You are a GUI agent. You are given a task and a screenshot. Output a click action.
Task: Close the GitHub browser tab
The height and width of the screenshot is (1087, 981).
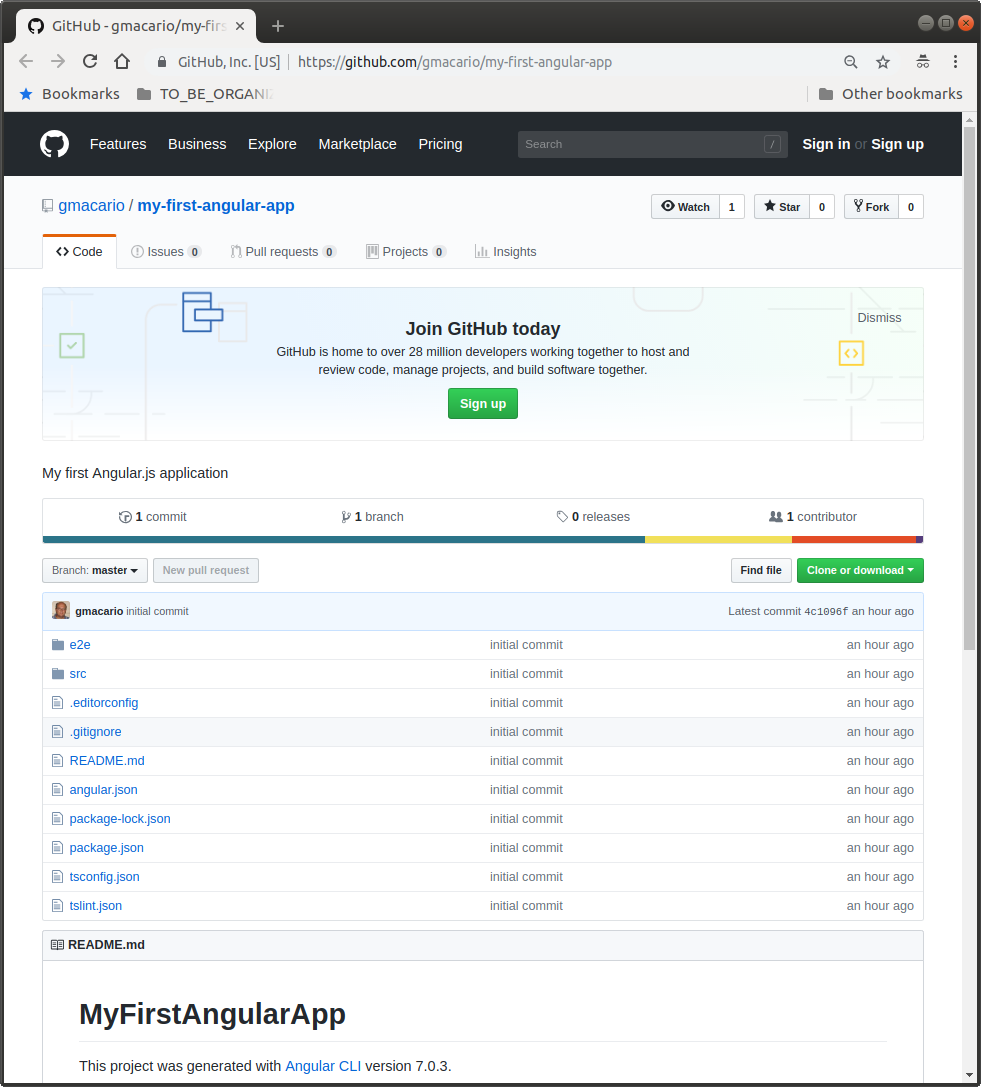point(240,26)
